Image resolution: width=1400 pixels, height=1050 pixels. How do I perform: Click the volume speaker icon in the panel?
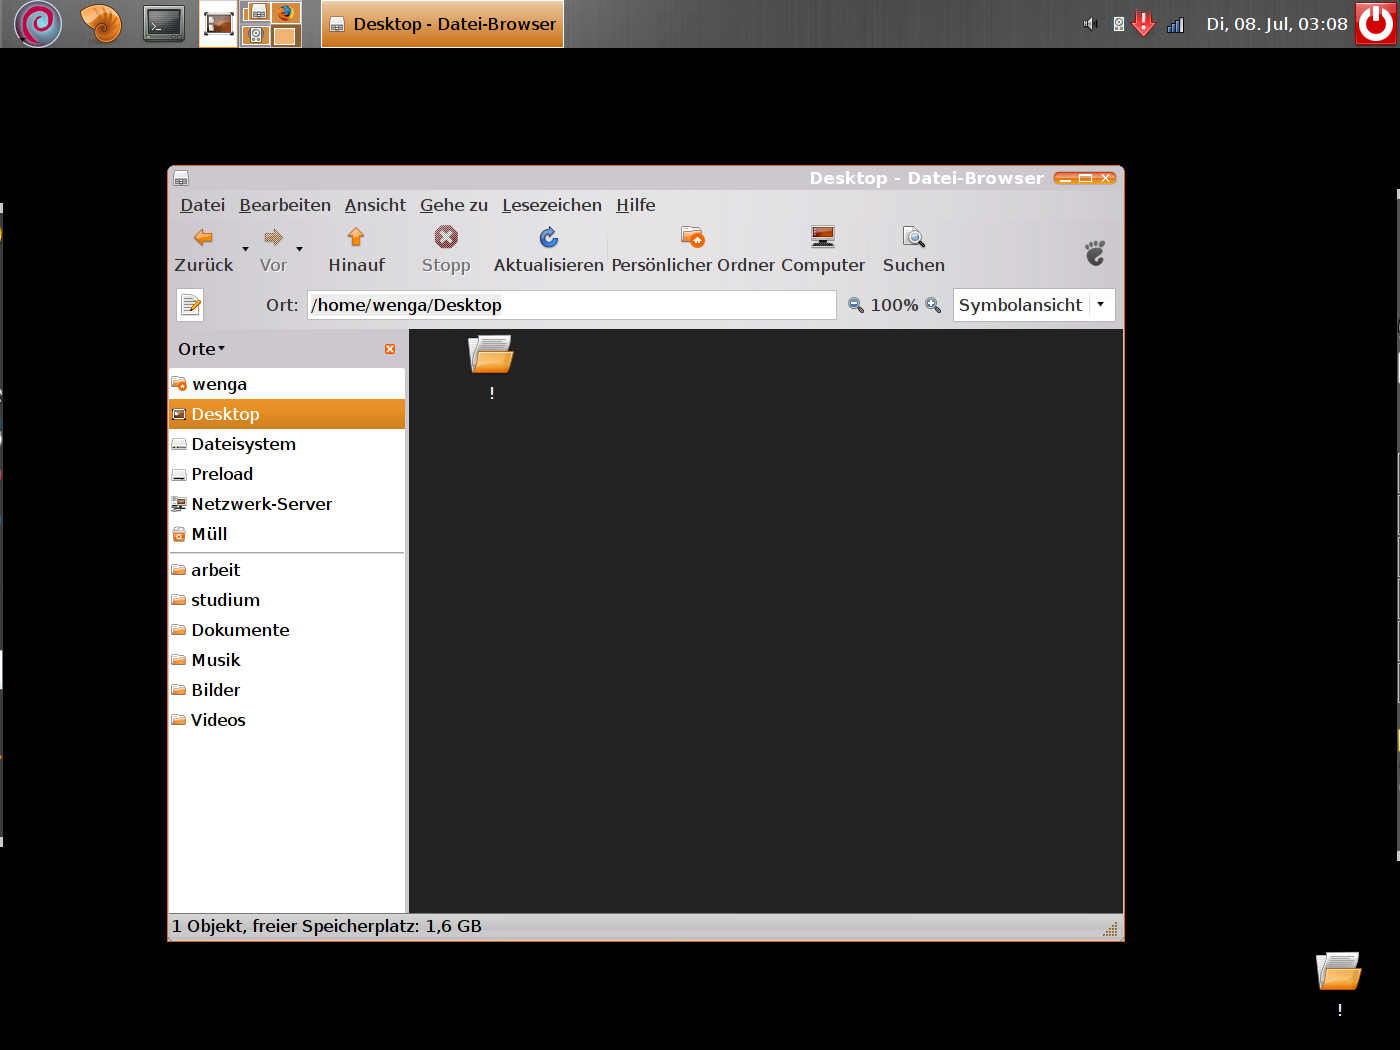point(1090,24)
